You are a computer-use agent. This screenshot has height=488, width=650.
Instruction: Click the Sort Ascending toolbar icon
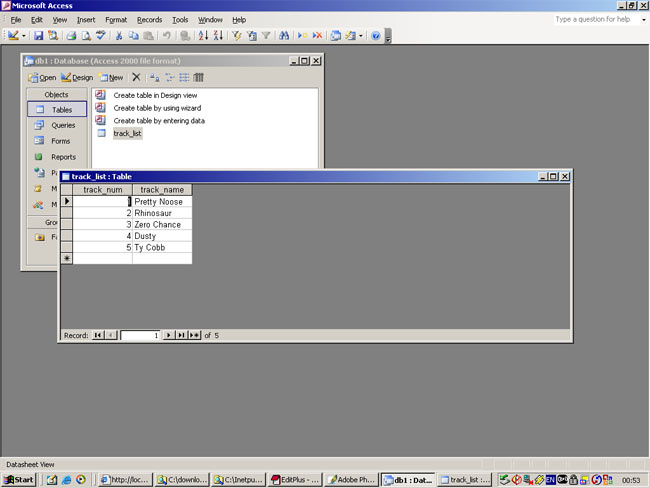tap(203, 36)
